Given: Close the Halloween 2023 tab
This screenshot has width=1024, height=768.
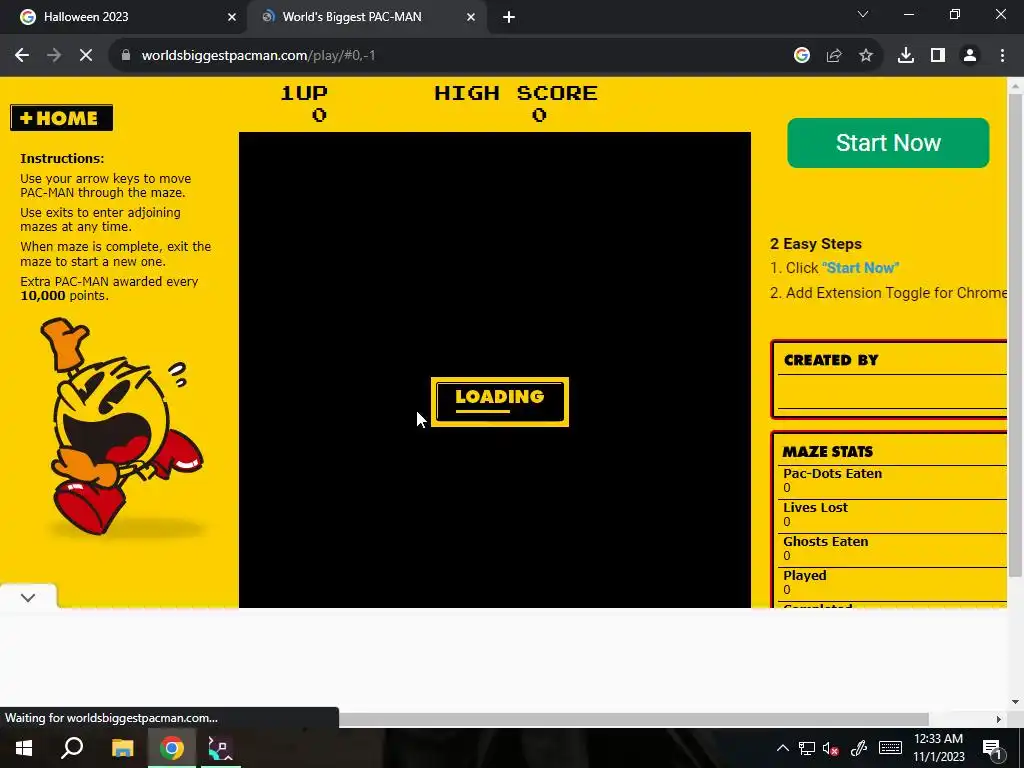Looking at the screenshot, I should coord(232,17).
